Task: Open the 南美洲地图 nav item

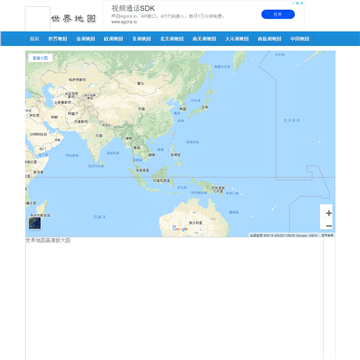Action: point(204,39)
